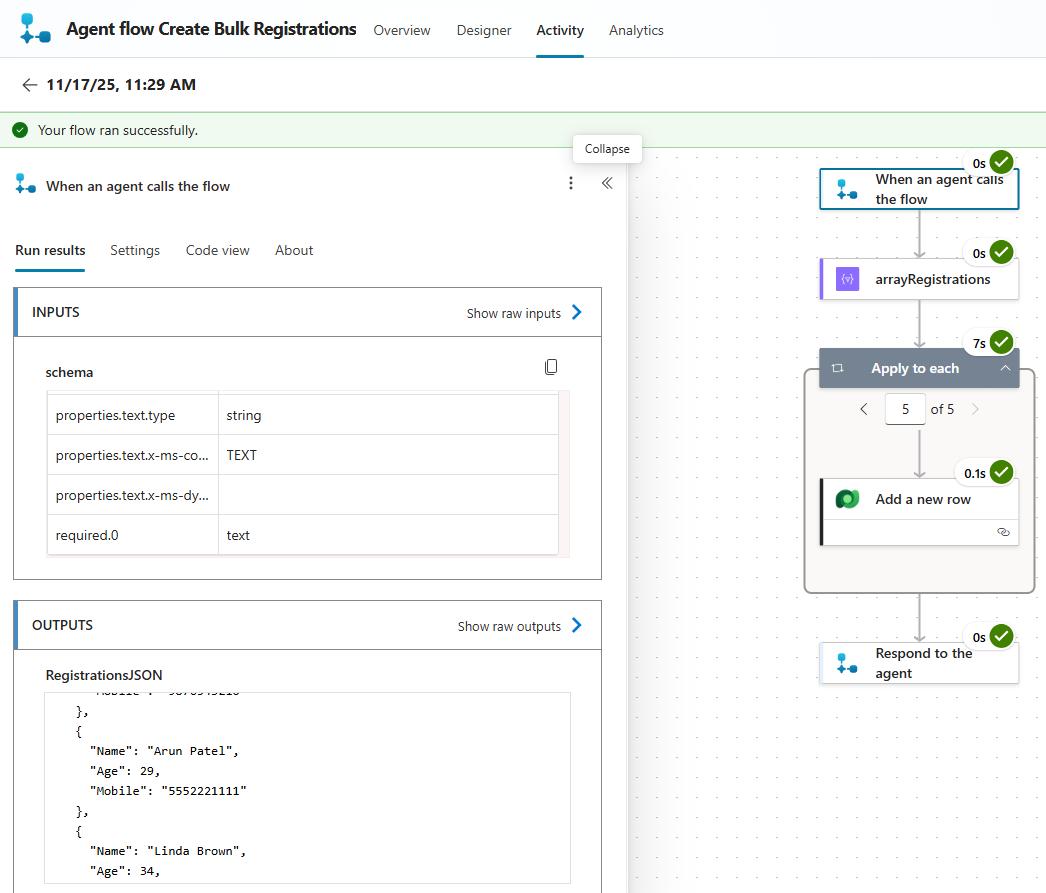
Task: Switch to the Designer tab
Action: (x=484, y=30)
